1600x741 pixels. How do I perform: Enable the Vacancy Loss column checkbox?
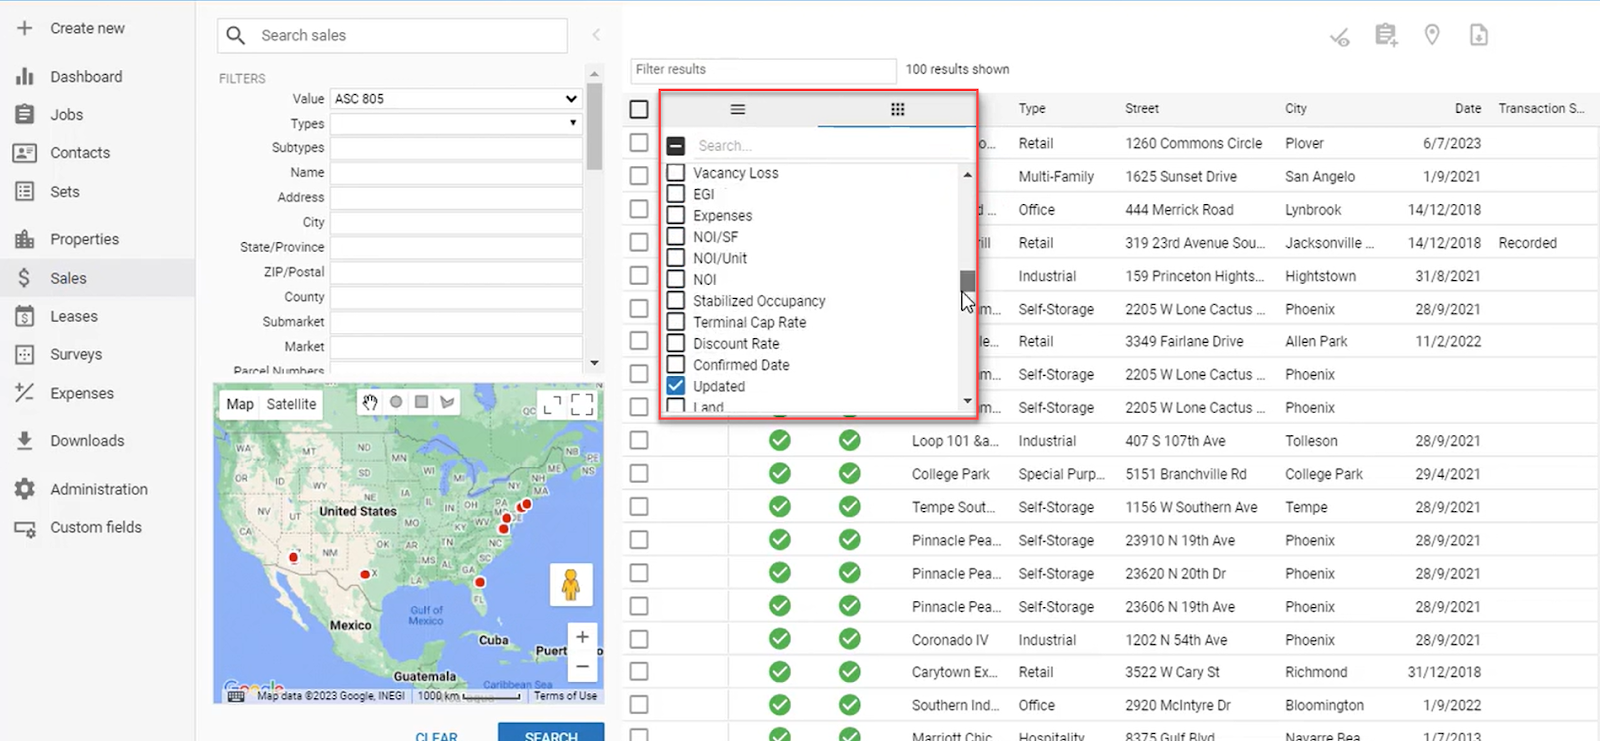(676, 173)
